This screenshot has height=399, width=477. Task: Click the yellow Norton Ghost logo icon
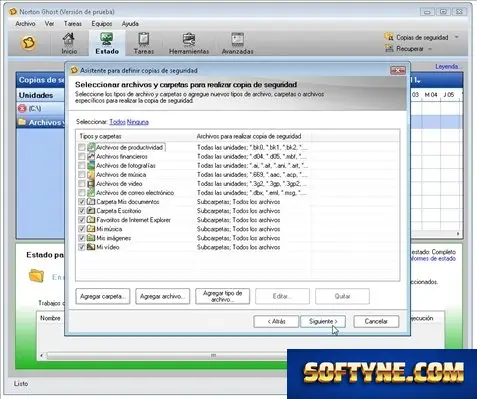(29, 43)
